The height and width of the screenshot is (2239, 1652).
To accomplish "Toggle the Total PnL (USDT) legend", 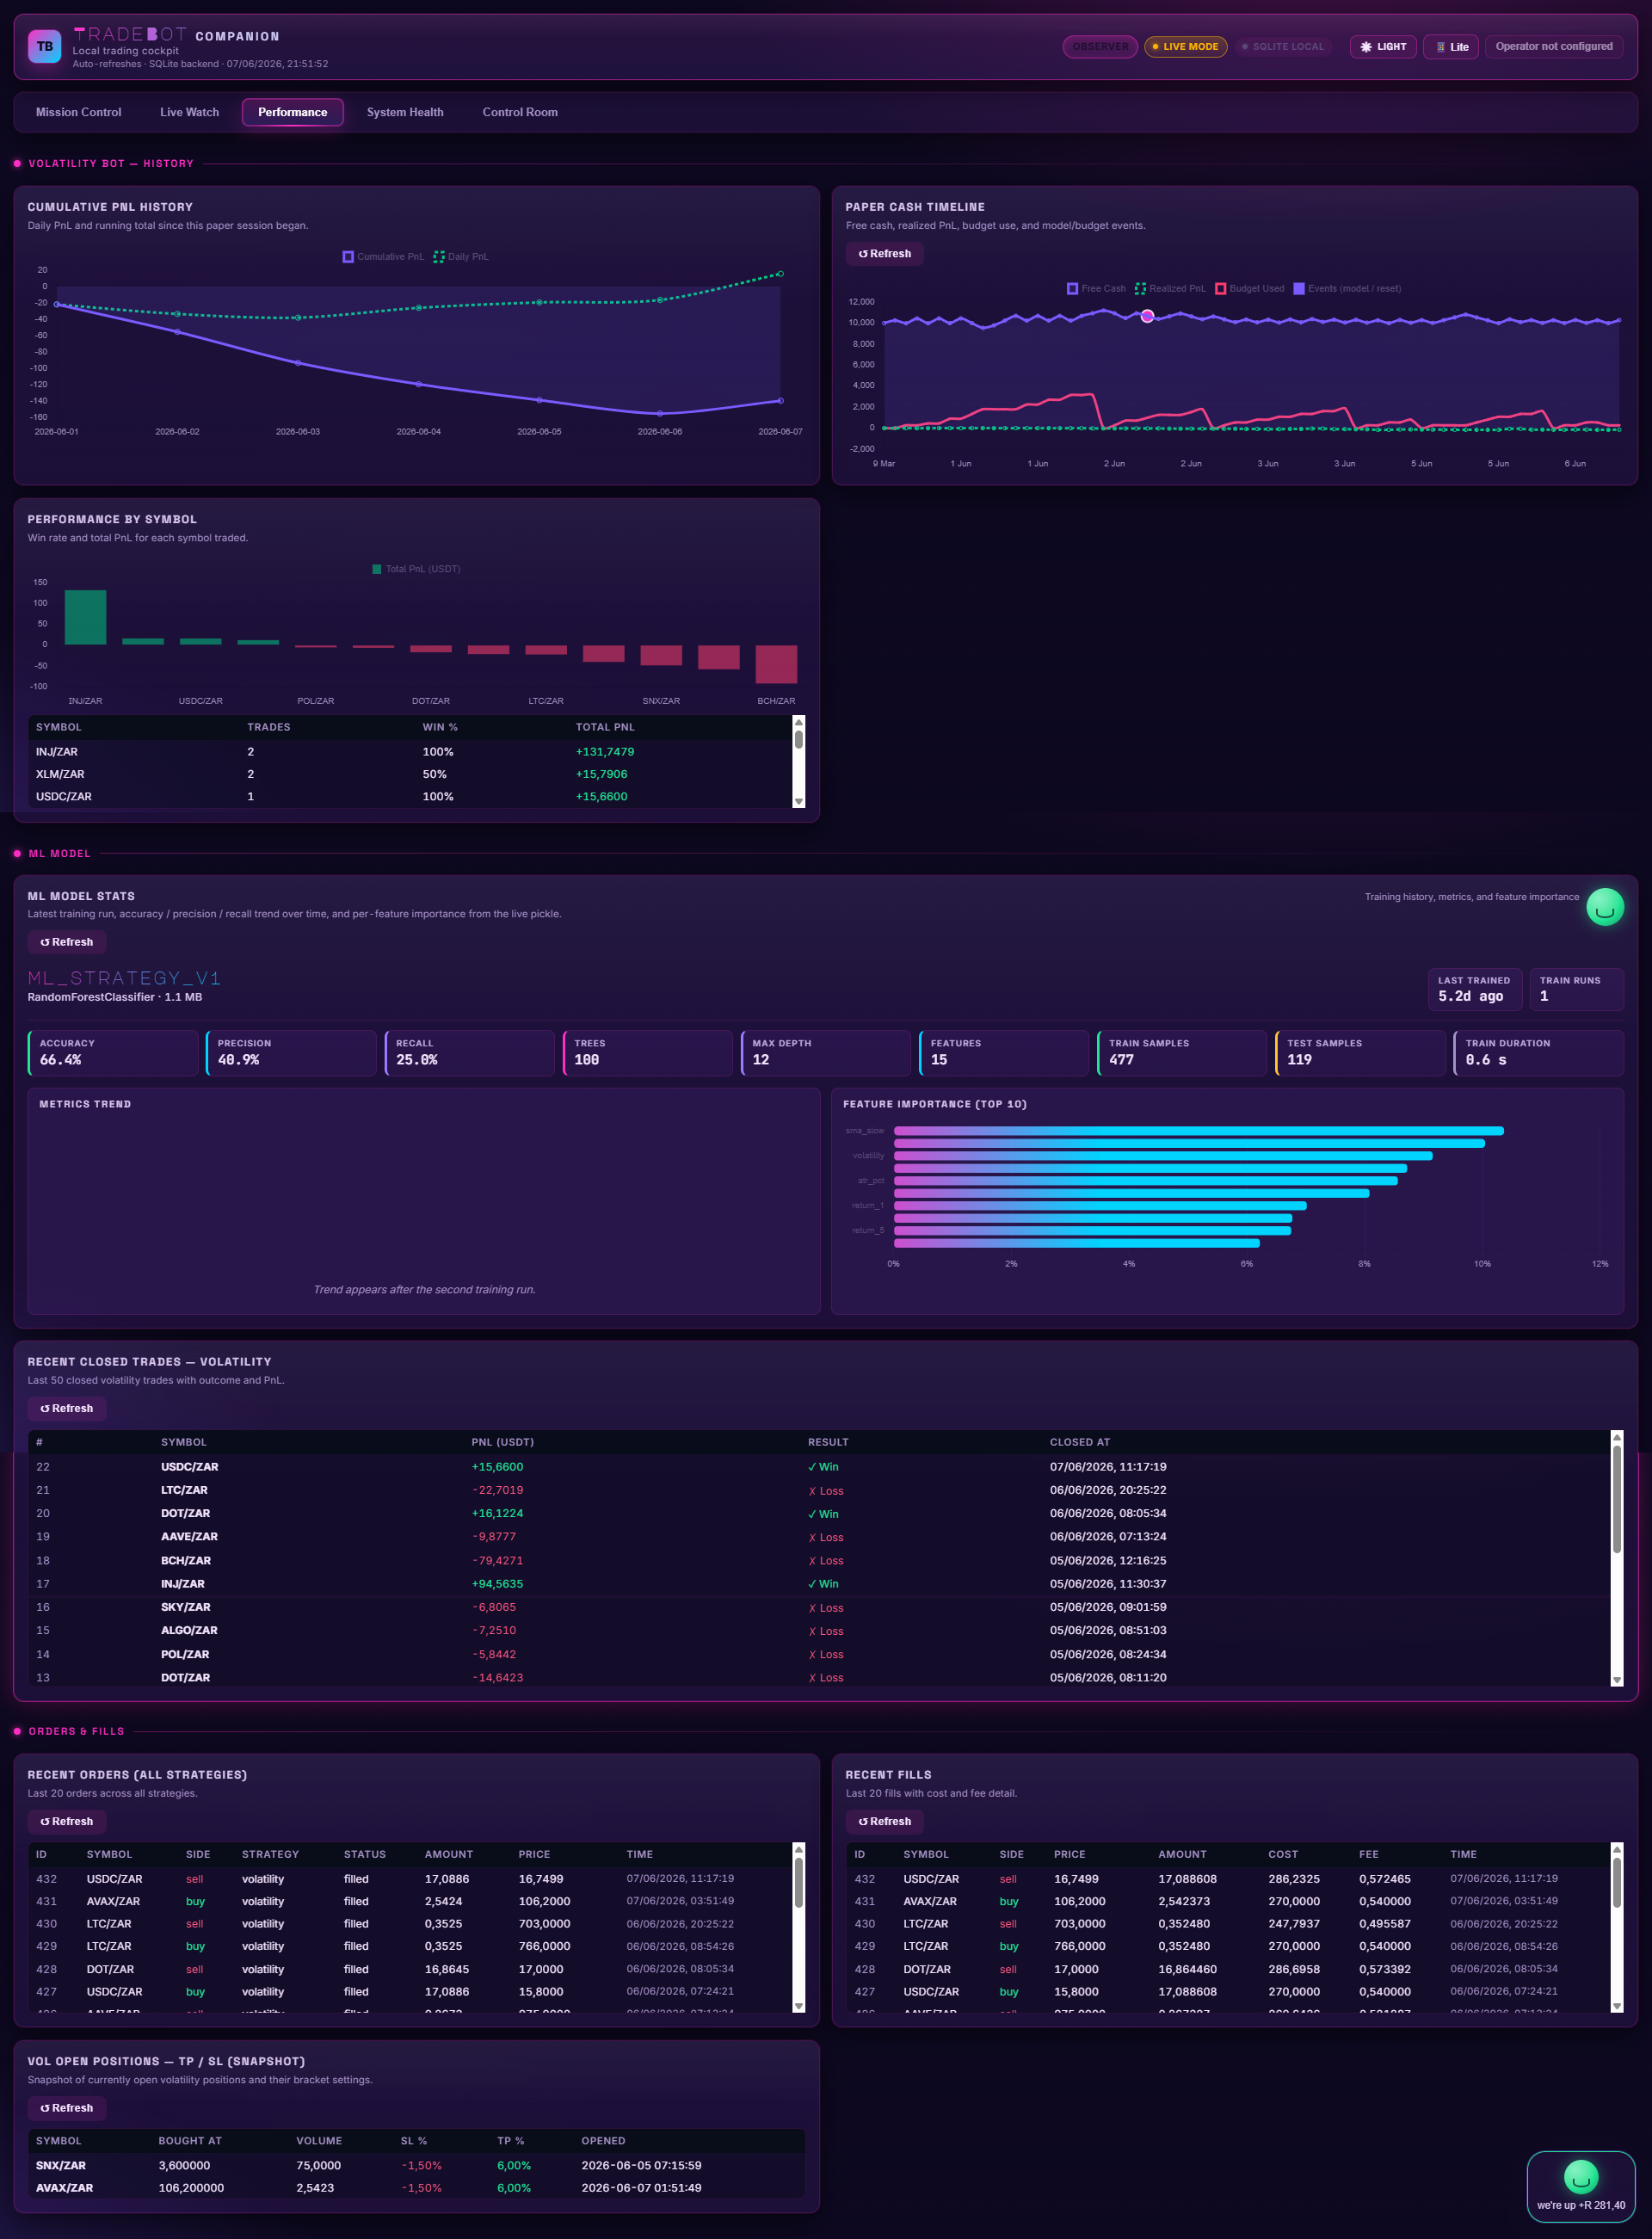I will (416, 569).
